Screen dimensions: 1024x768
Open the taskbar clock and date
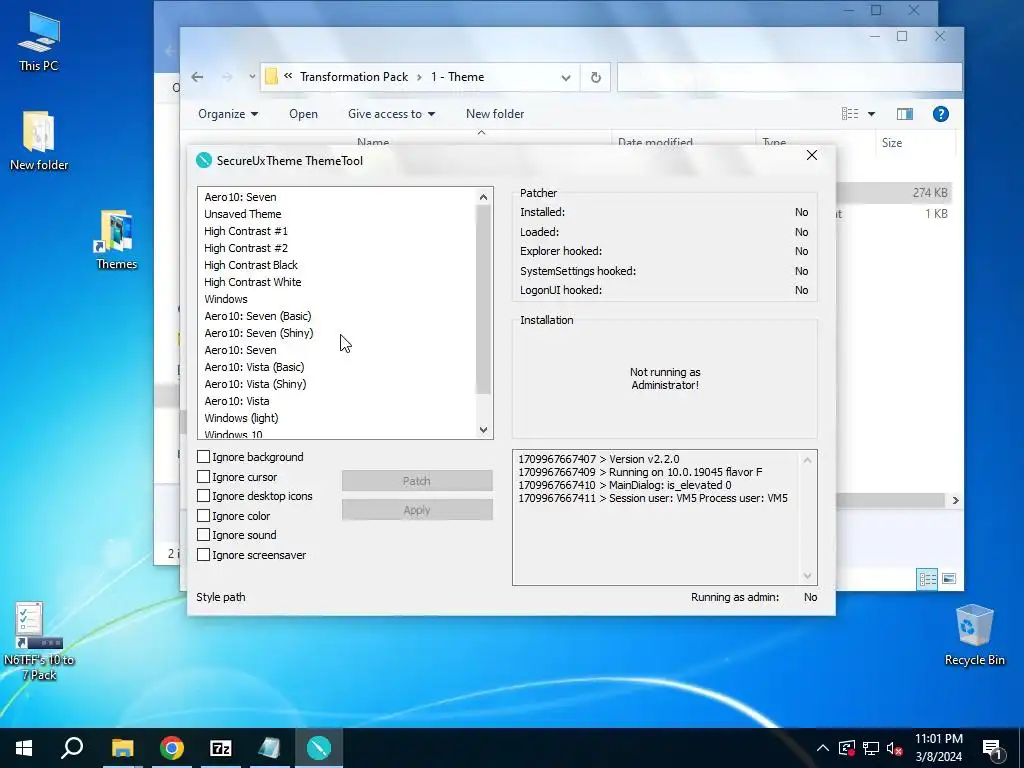tap(938, 748)
